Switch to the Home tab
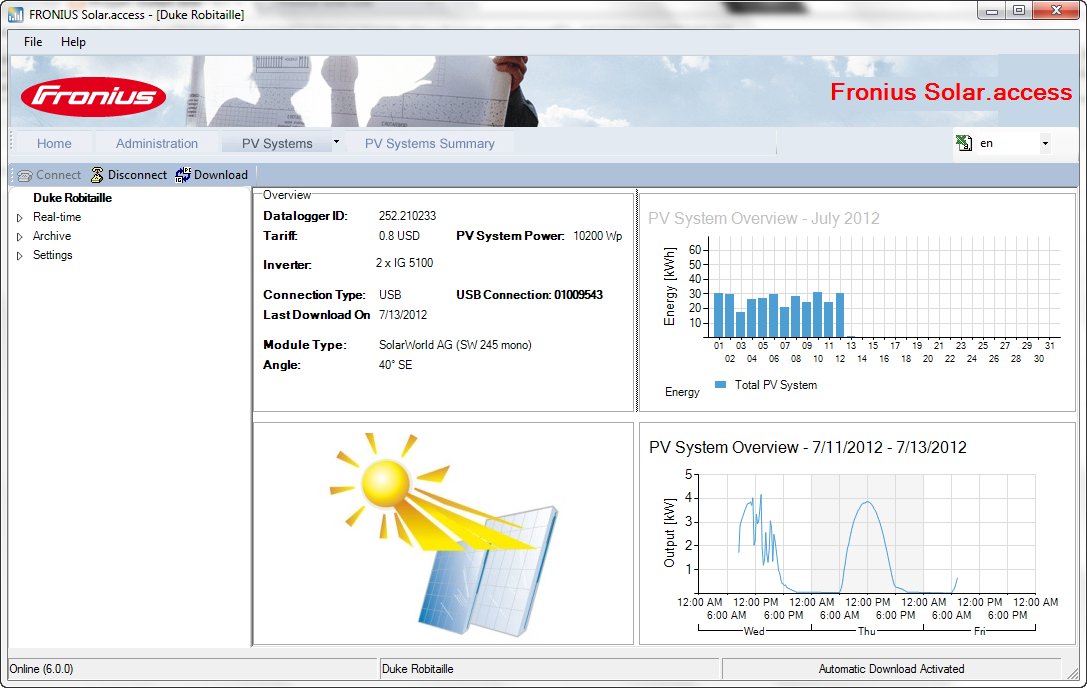This screenshot has width=1087, height=688. pos(54,143)
